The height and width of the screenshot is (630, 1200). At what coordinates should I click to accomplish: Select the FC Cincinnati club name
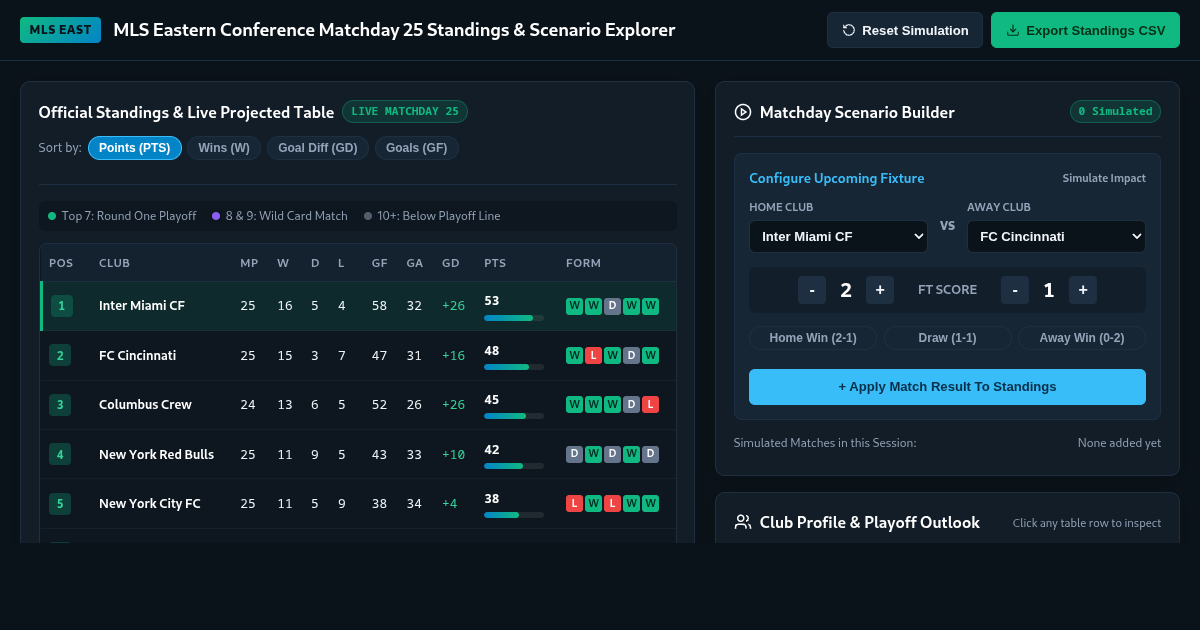[138, 355]
